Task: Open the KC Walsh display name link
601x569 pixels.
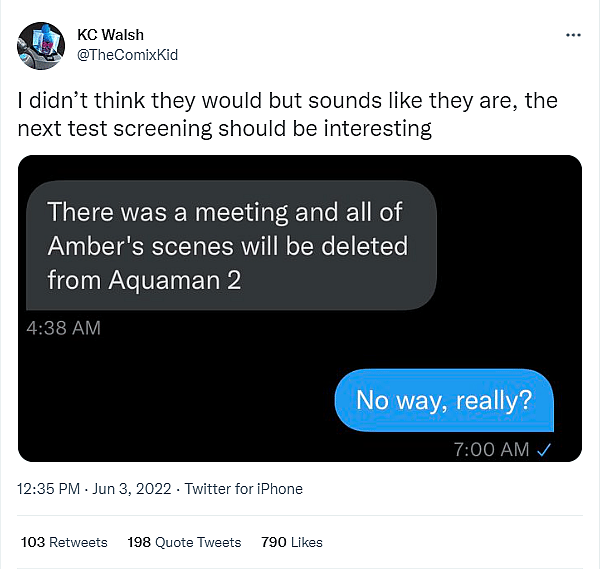Action: click(x=110, y=35)
